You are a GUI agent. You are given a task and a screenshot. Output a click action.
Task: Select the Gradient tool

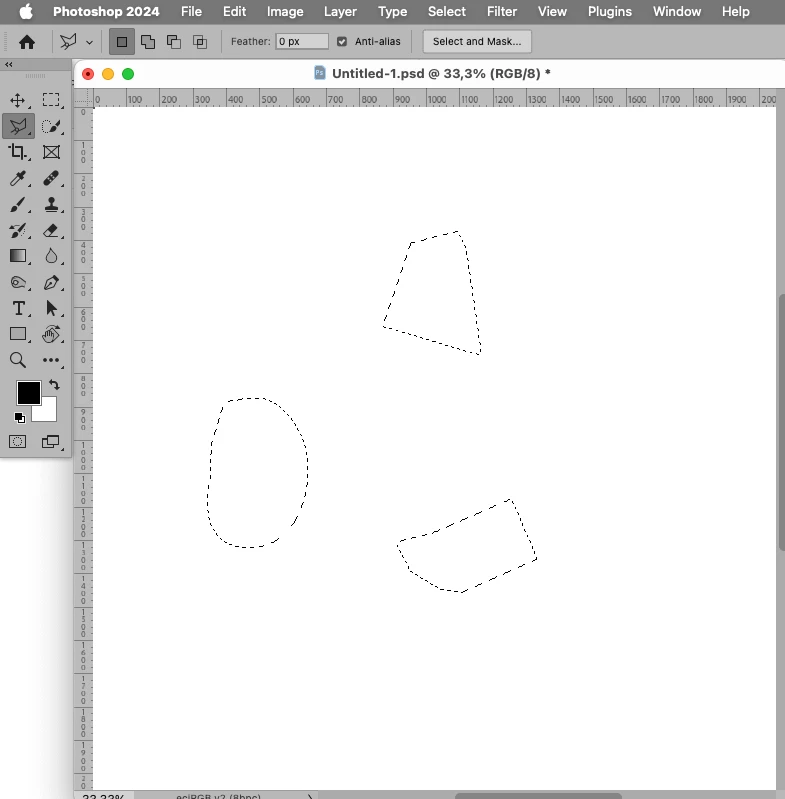pos(18,256)
